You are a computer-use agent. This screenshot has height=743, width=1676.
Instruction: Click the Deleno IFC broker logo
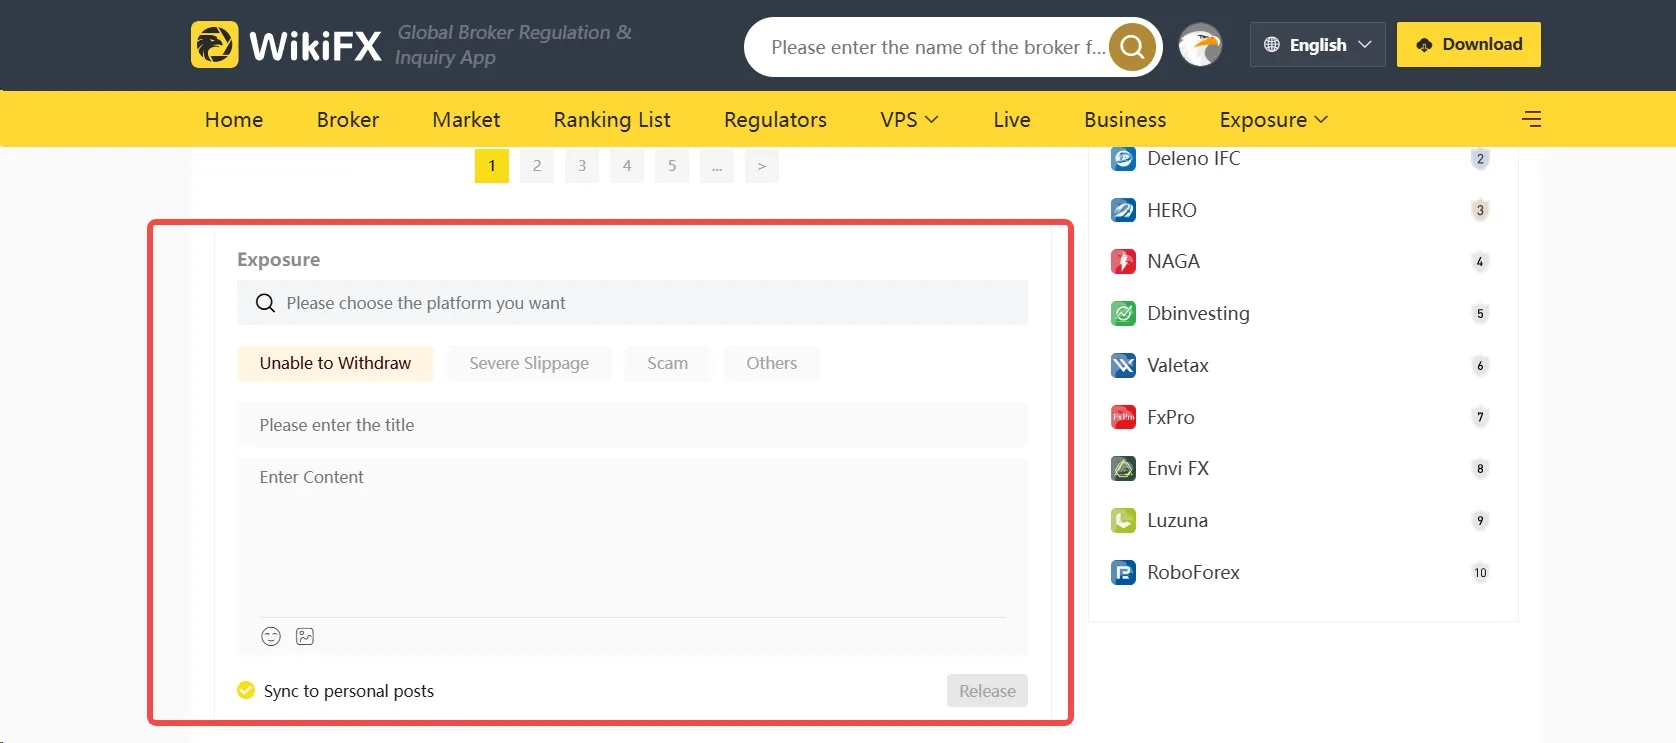coord(1124,158)
